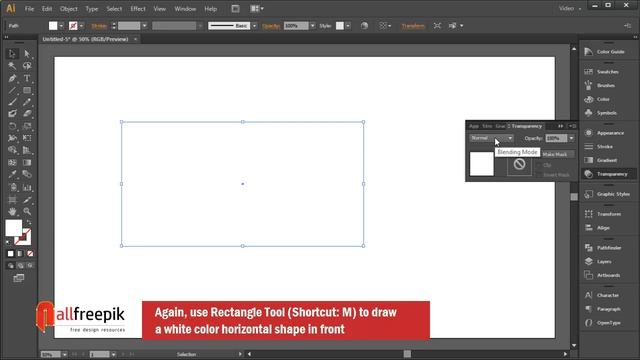Select the Eraser tool

(x=27, y=114)
